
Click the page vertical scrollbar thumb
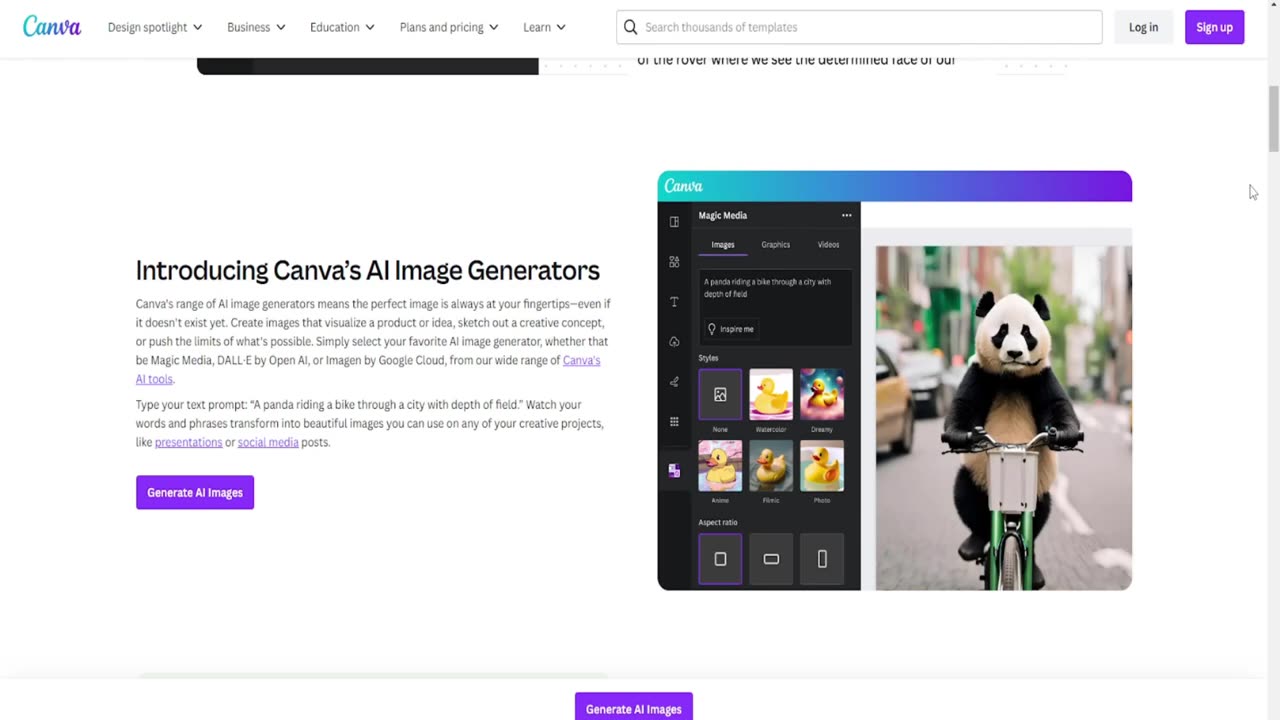point(1273,118)
